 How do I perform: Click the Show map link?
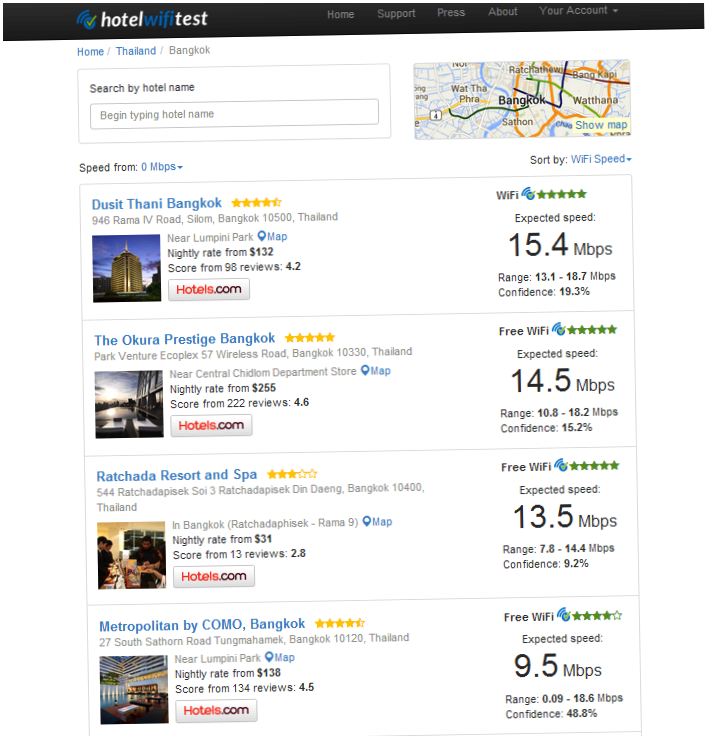click(601, 125)
